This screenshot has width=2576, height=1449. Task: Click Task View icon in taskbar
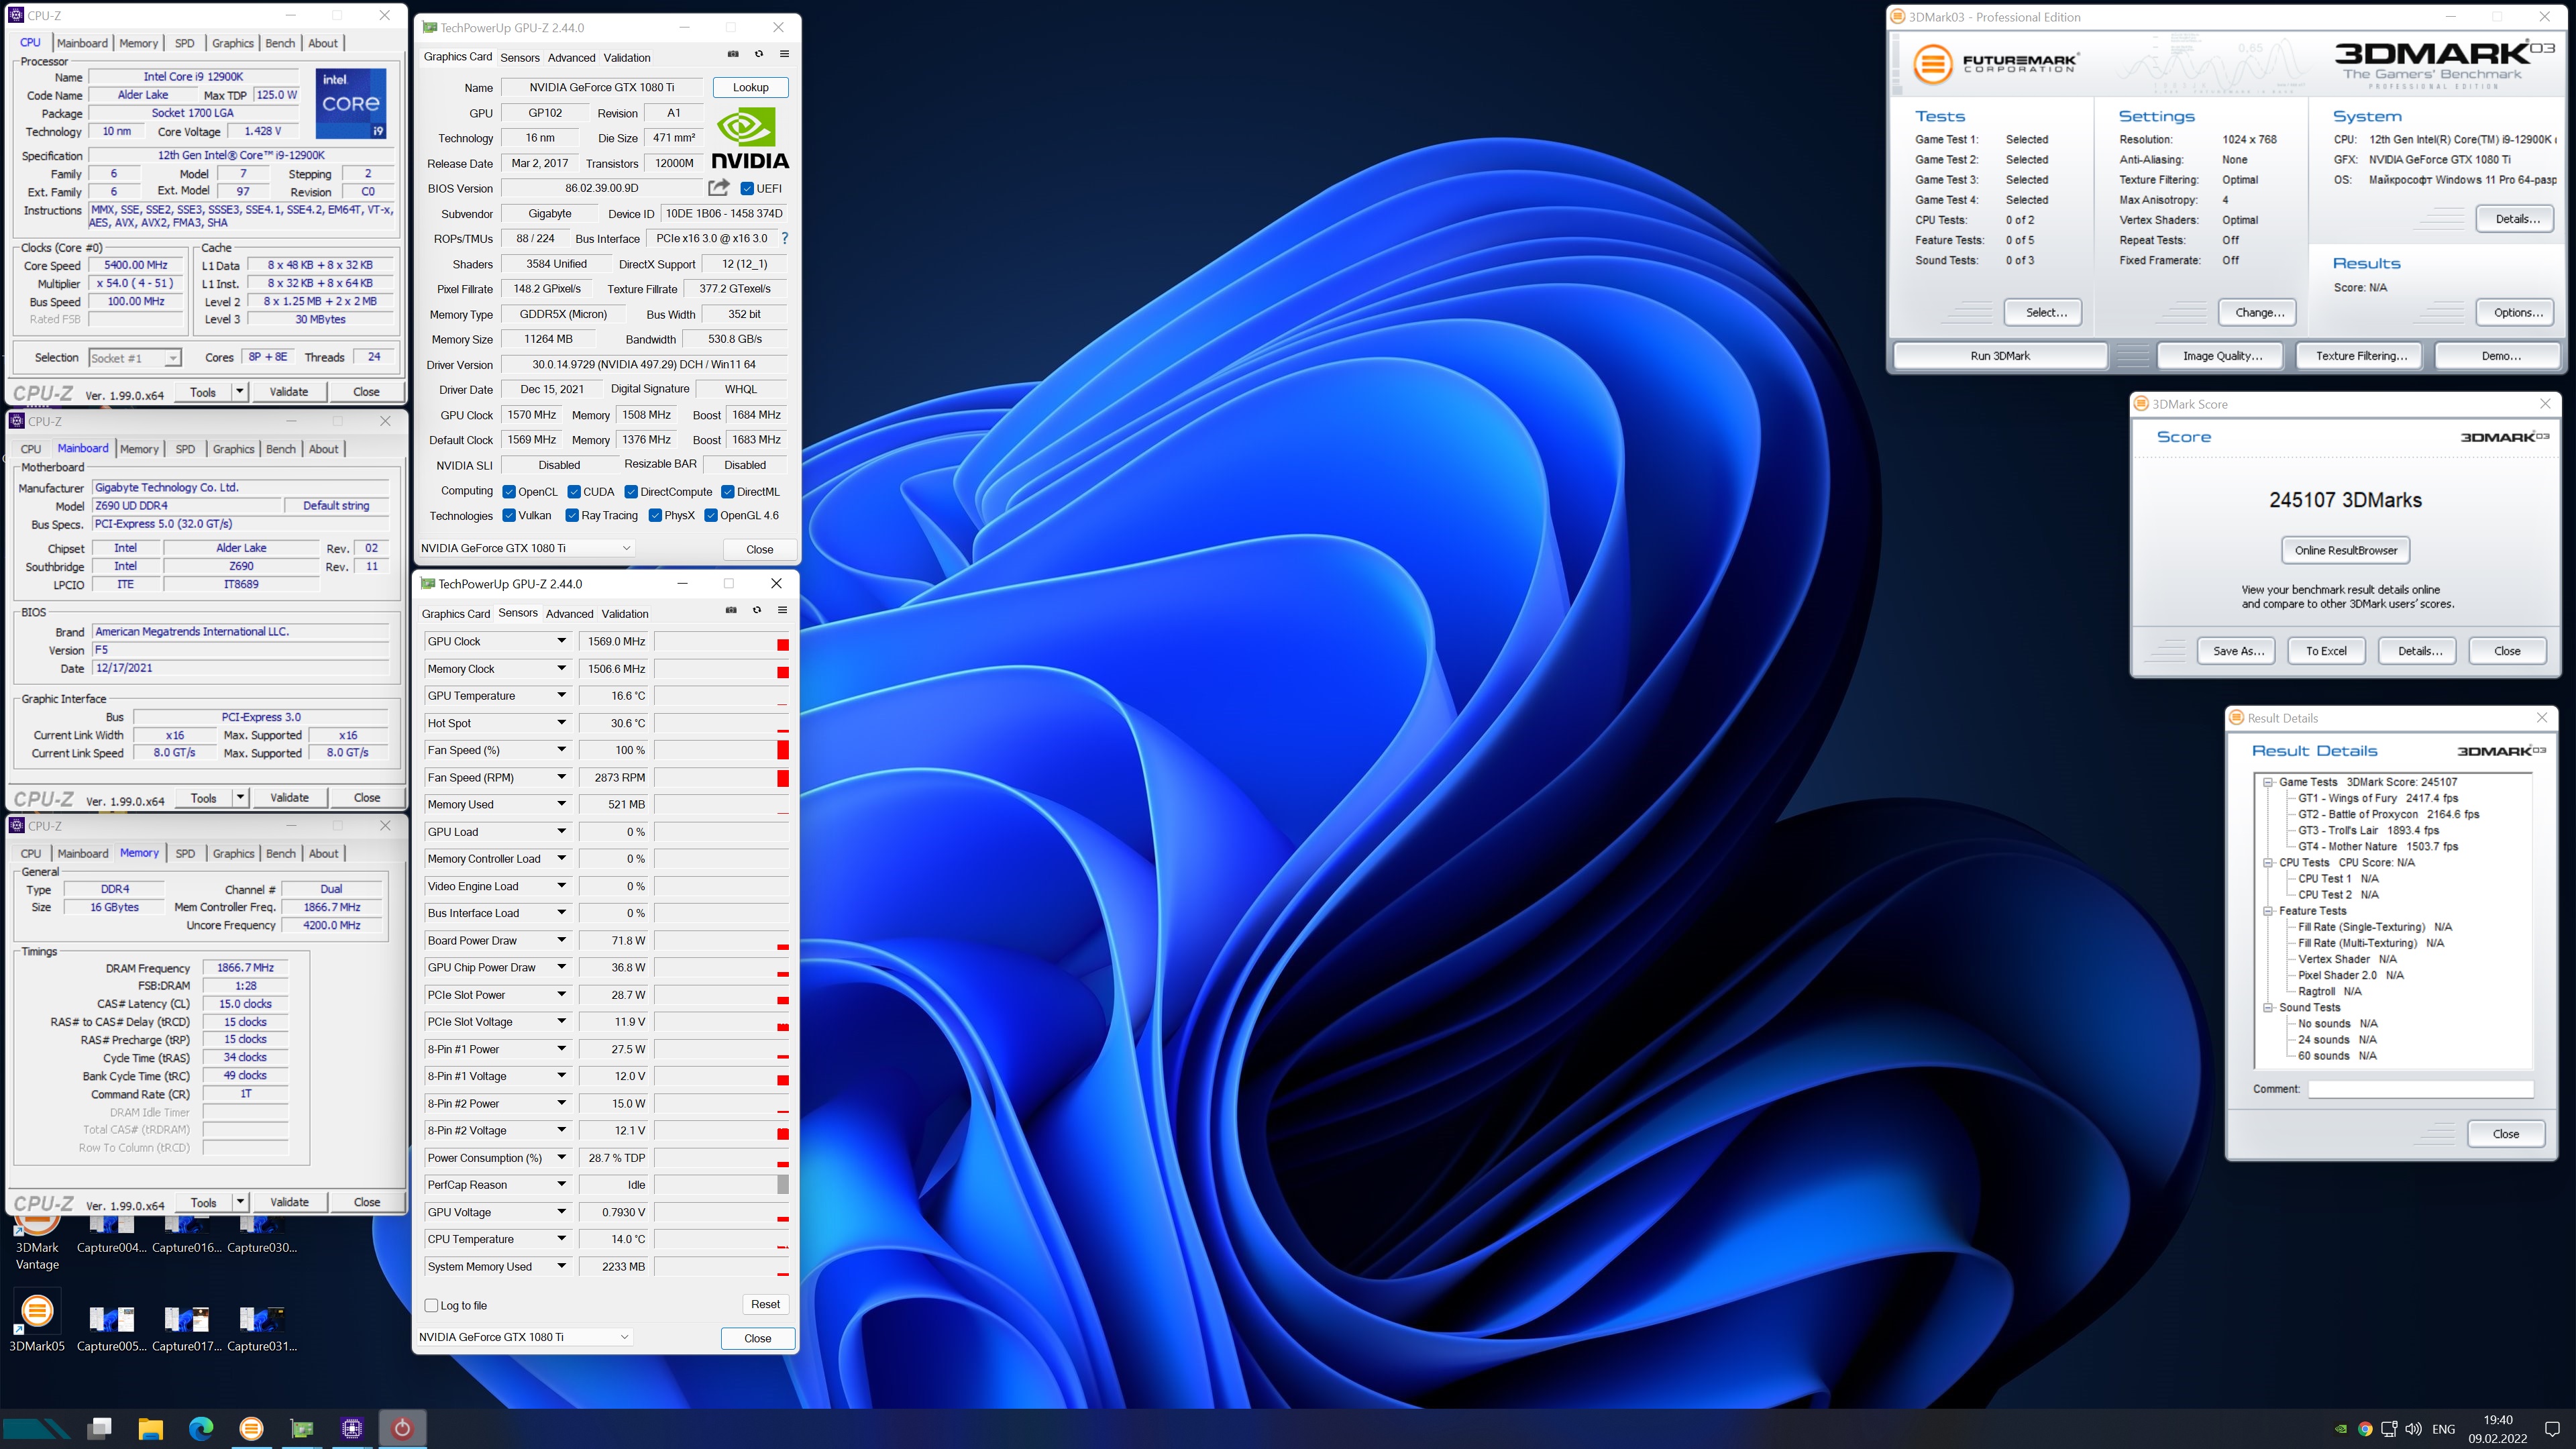click(99, 1429)
